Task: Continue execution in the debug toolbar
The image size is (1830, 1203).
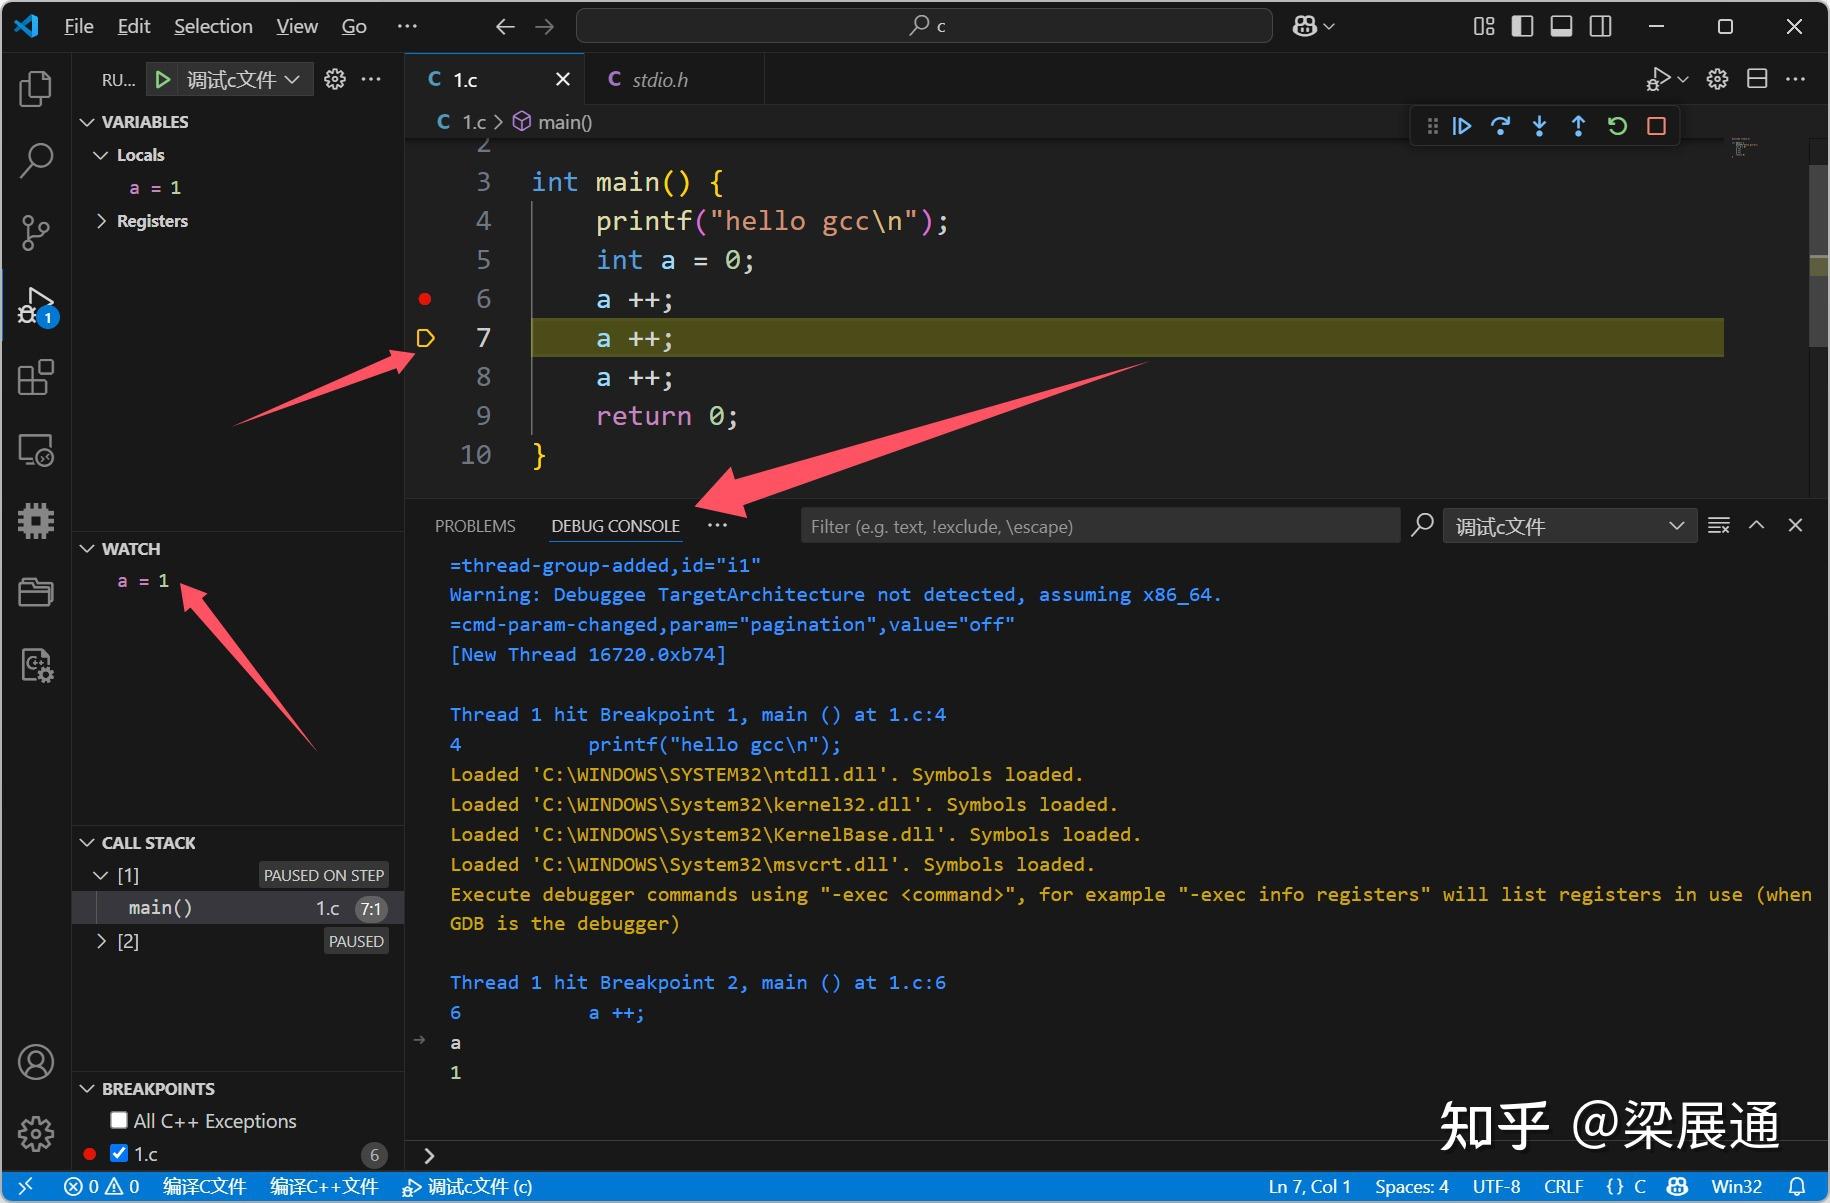Action: pos(1462,125)
